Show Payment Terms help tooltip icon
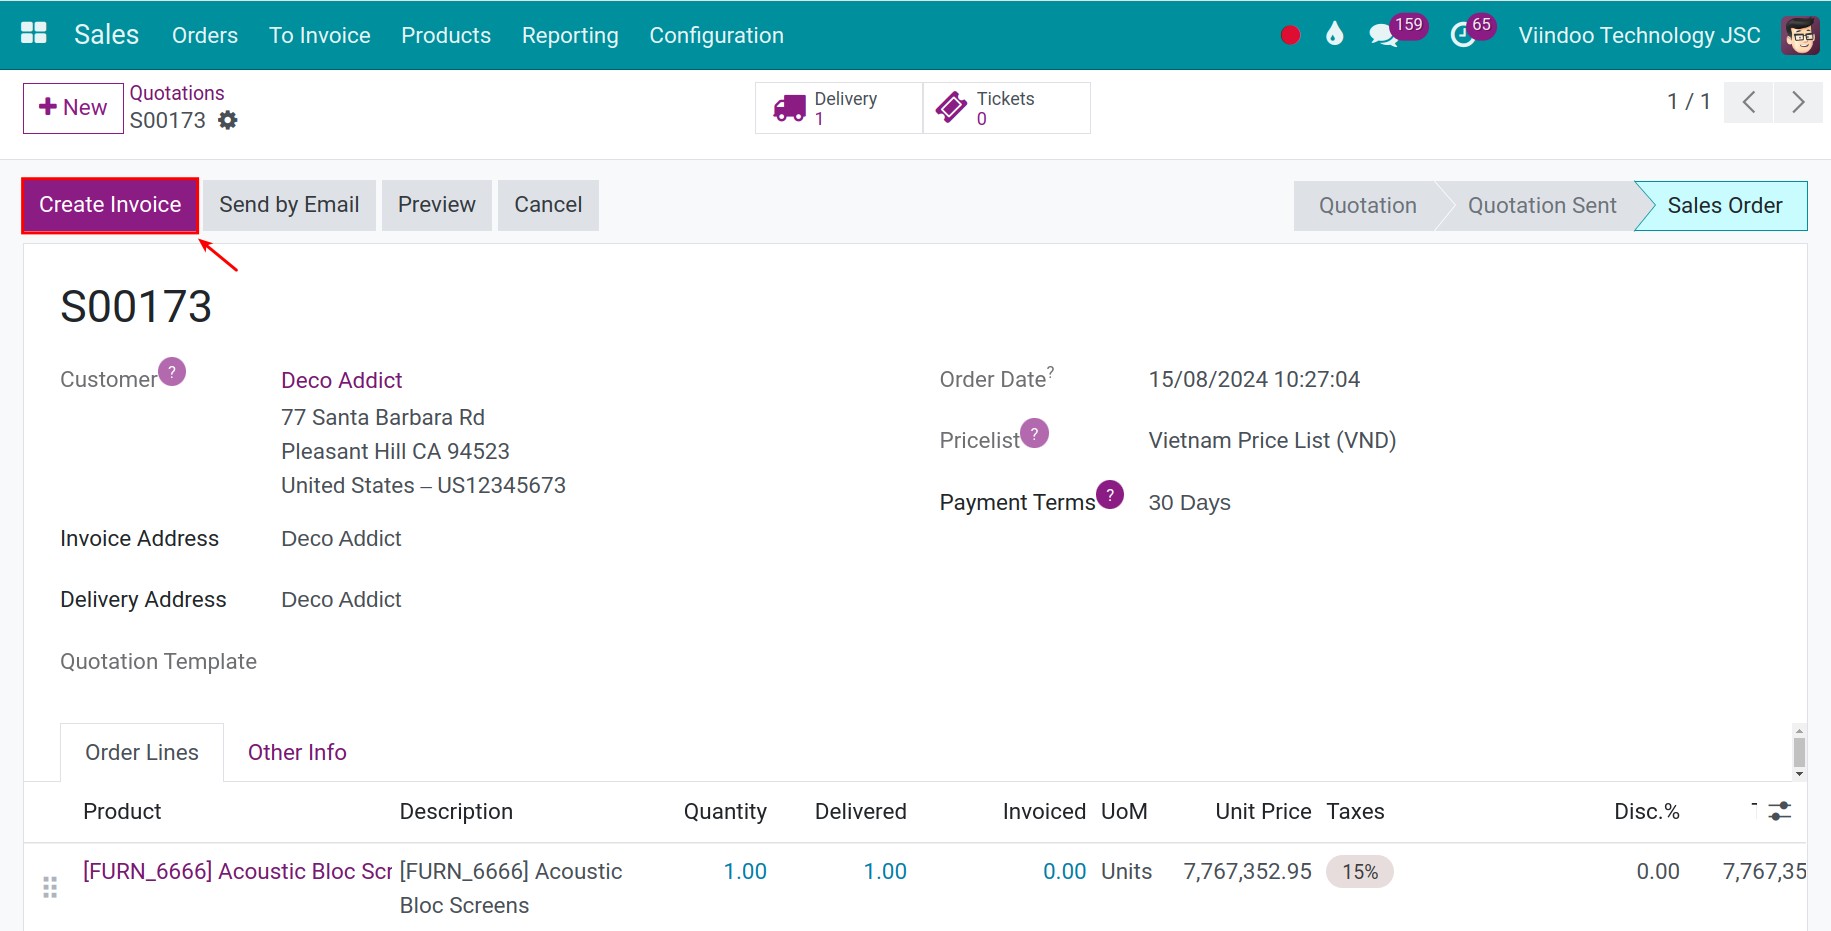Image resolution: width=1831 pixels, height=931 pixels. click(x=1110, y=495)
